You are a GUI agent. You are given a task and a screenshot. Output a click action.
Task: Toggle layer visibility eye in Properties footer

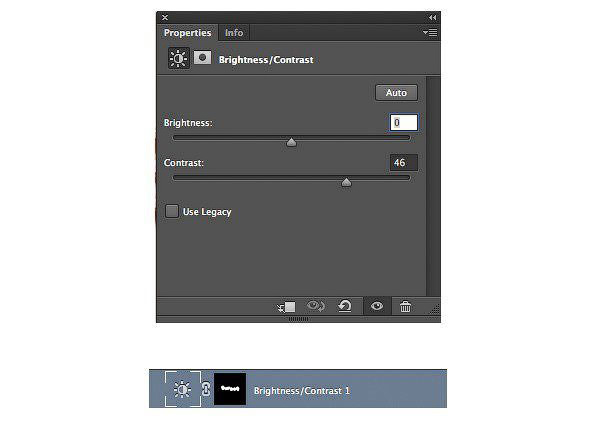tap(377, 306)
